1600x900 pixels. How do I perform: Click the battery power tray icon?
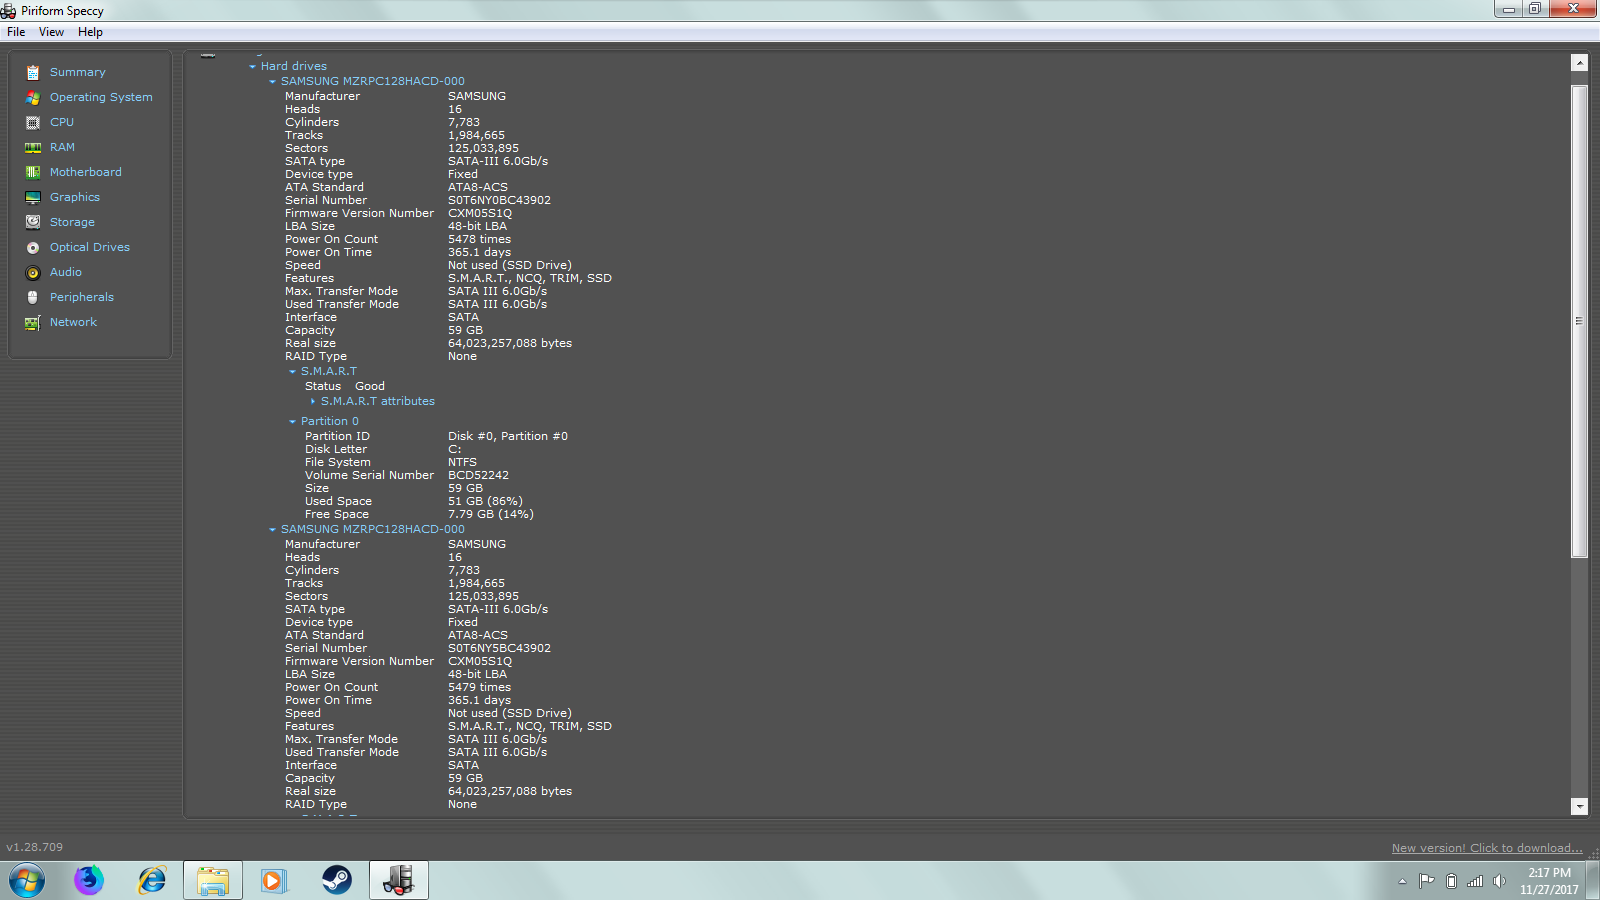(x=1451, y=881)
